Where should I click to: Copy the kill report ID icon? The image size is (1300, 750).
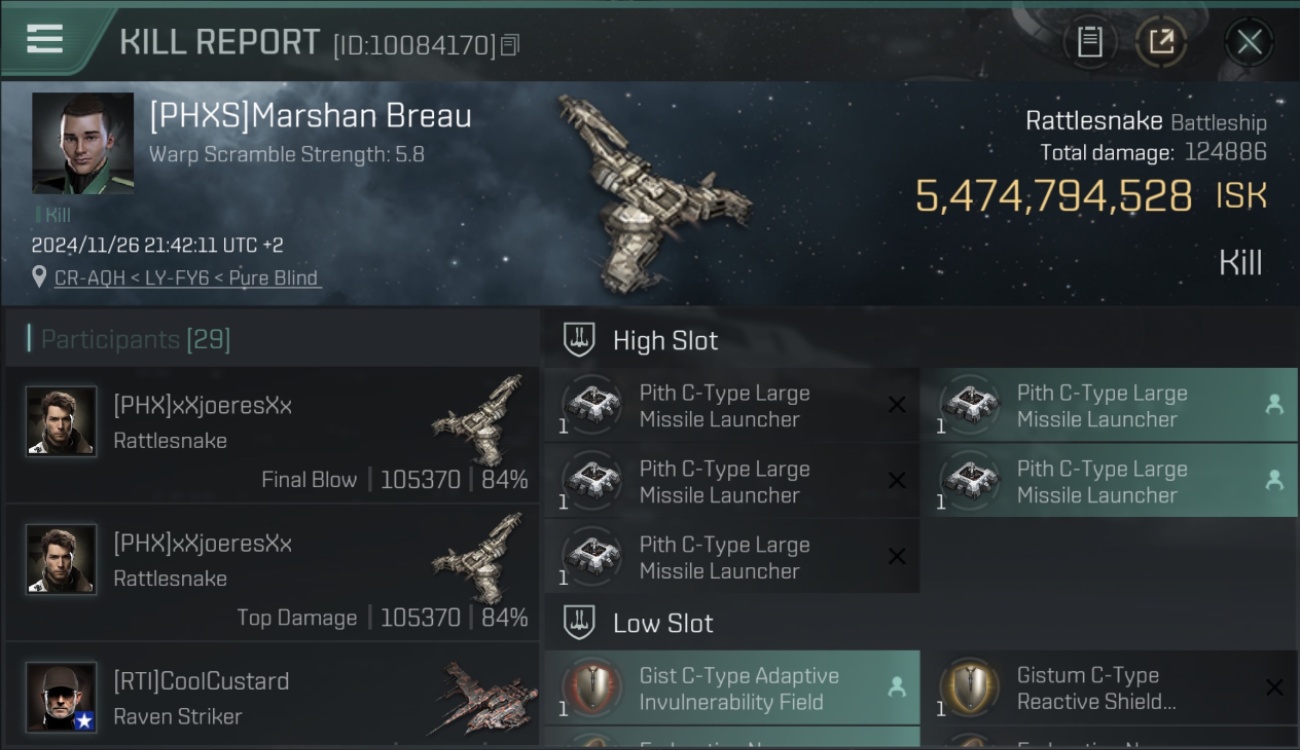[510, 45]
